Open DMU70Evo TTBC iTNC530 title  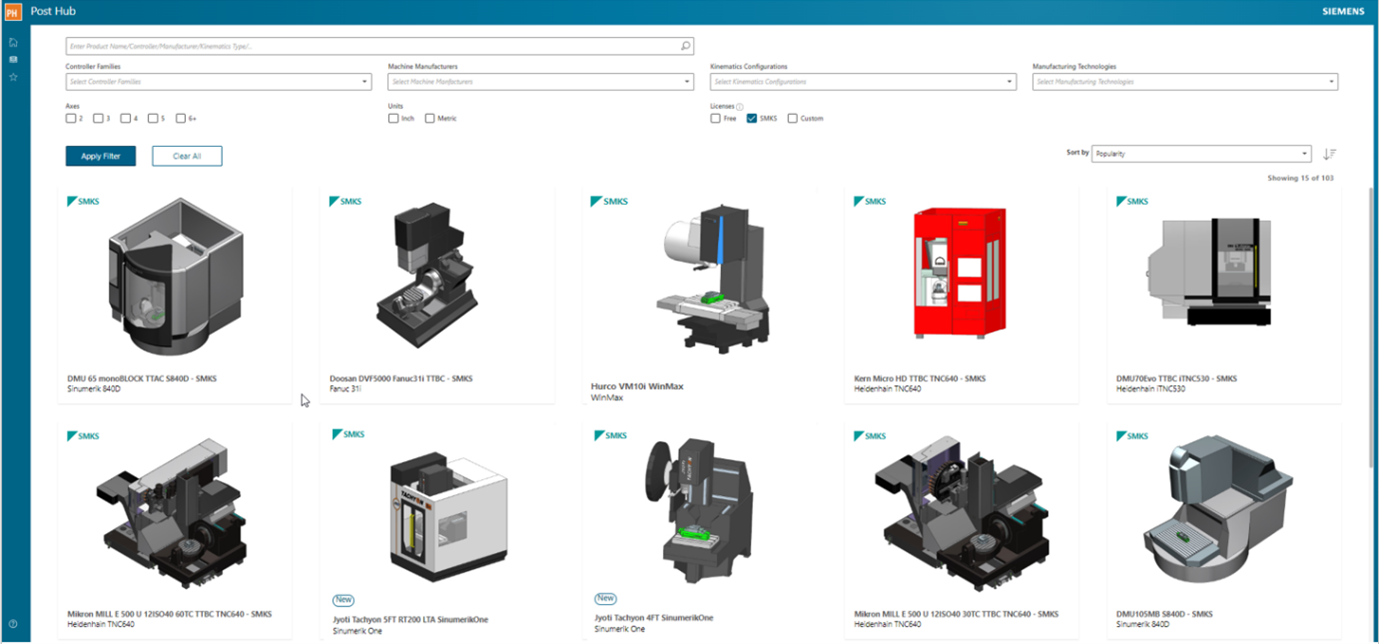[x=1177, y=379]
